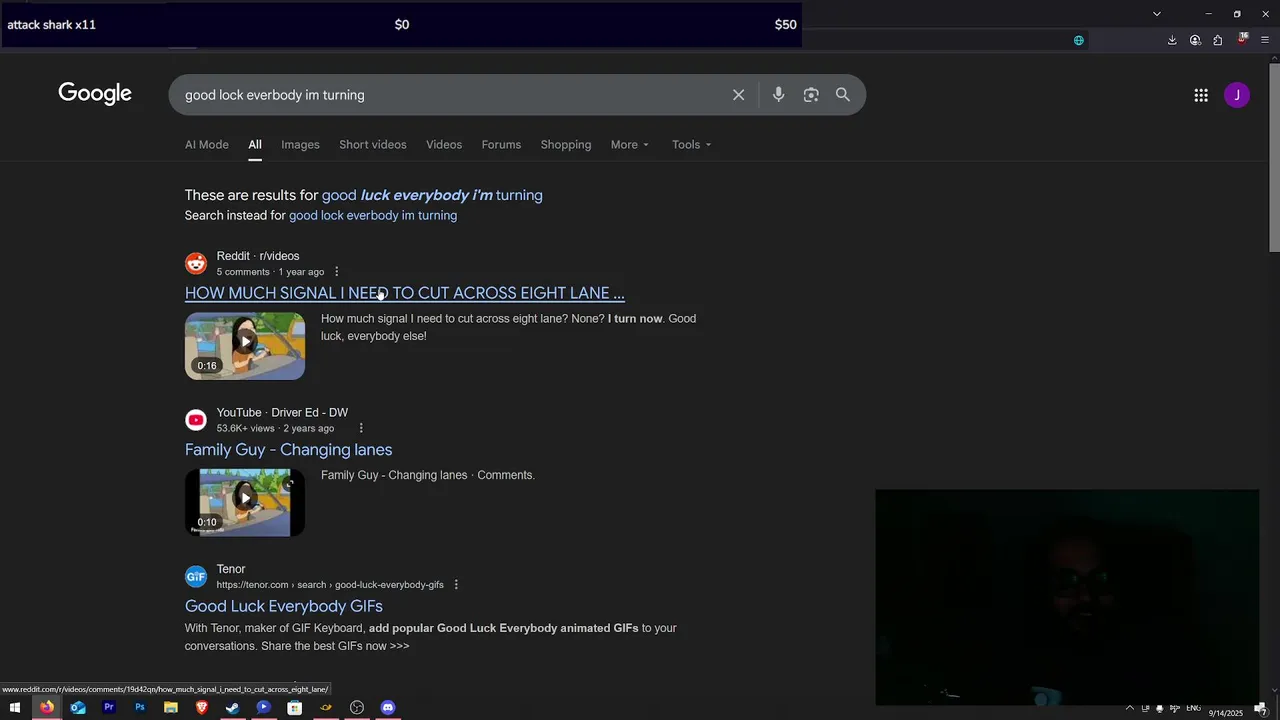
Task: Open Premiere Pro from the taskbar
Action: click(109, 708)
